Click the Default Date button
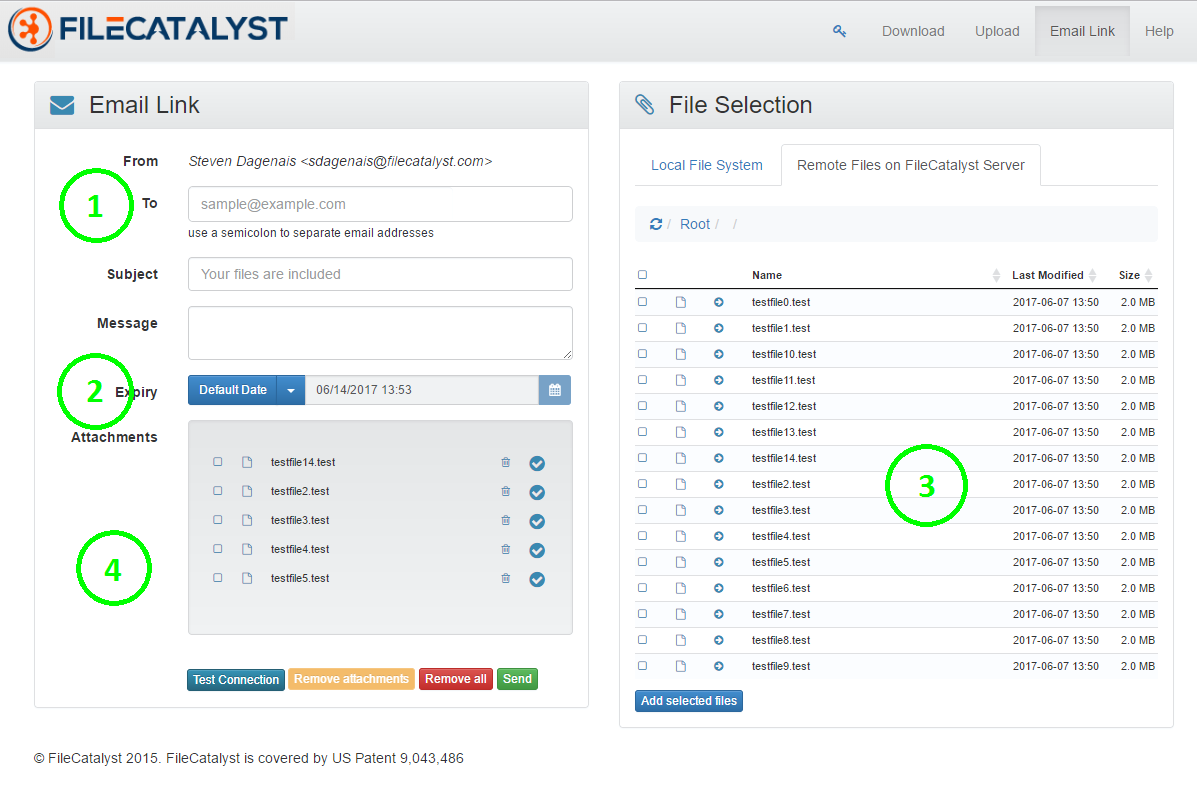 (x=233, y=390)
